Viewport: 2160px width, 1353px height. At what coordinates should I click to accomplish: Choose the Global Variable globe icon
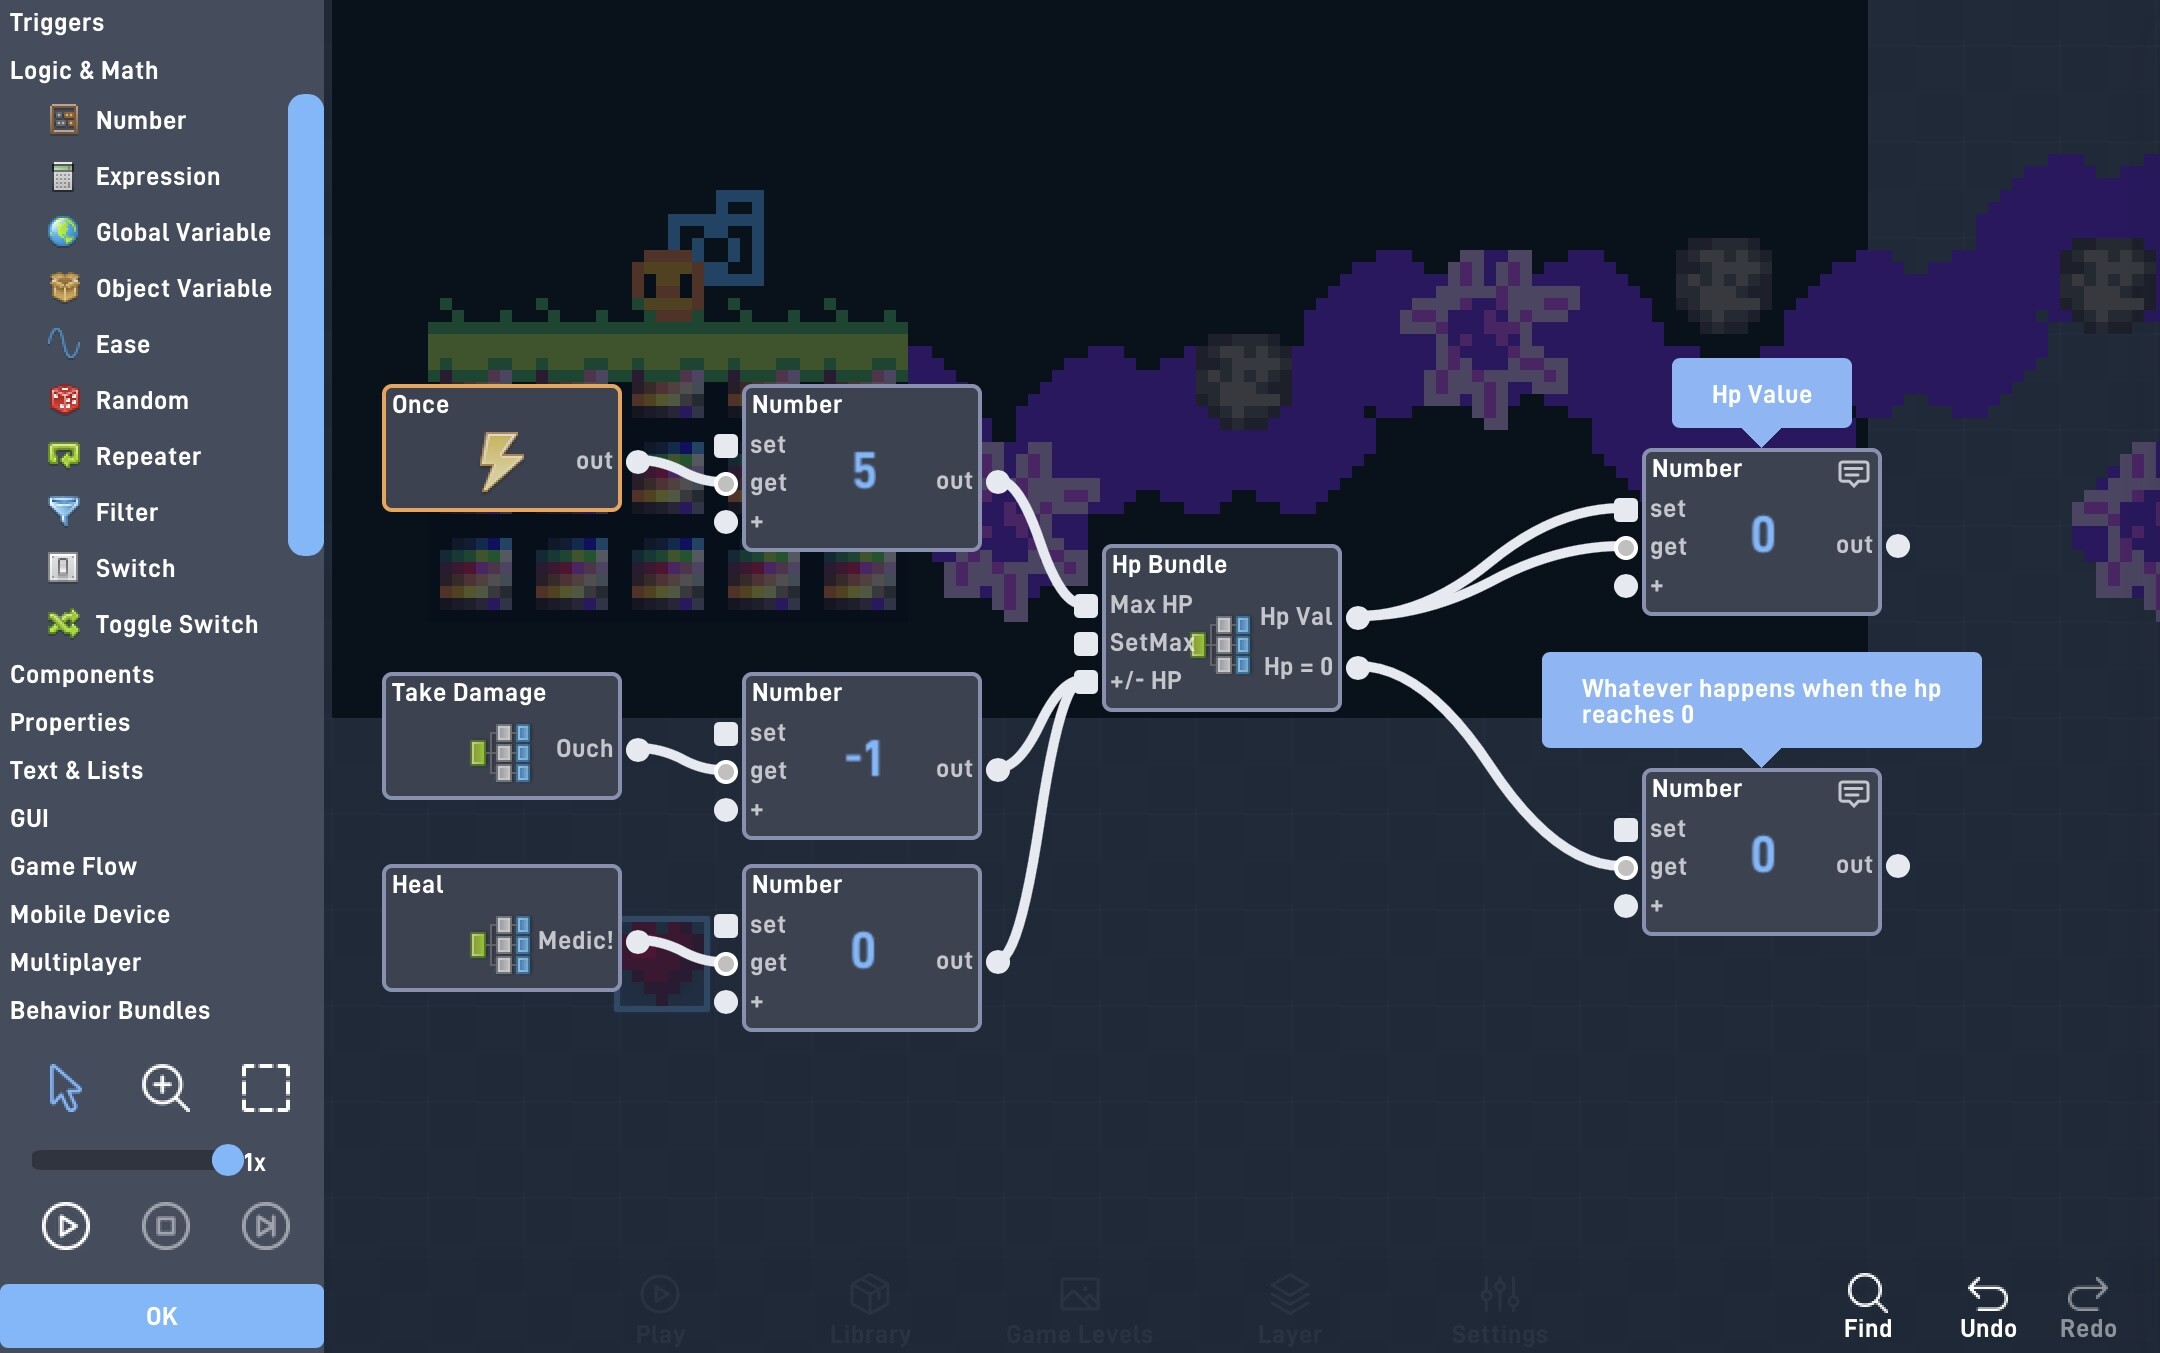(64, 232)
